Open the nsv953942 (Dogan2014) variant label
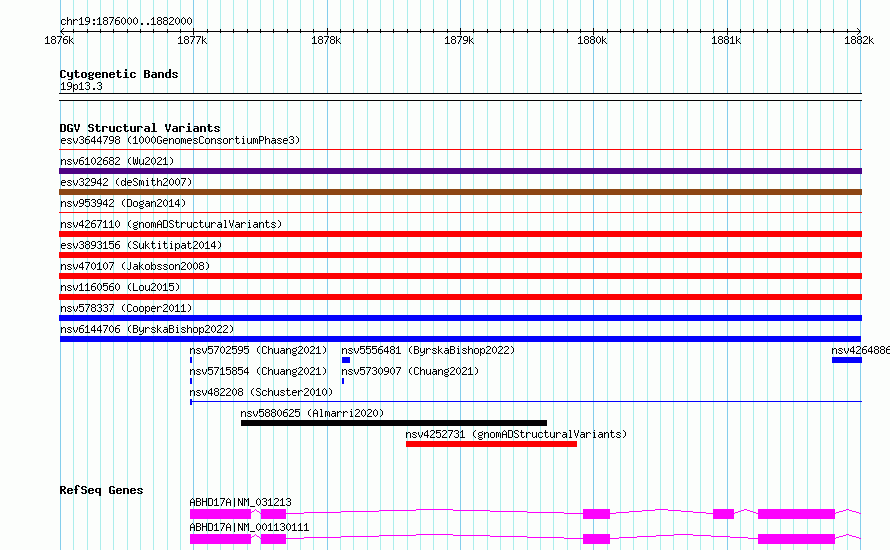890x550 pixels. pos(123,203)
